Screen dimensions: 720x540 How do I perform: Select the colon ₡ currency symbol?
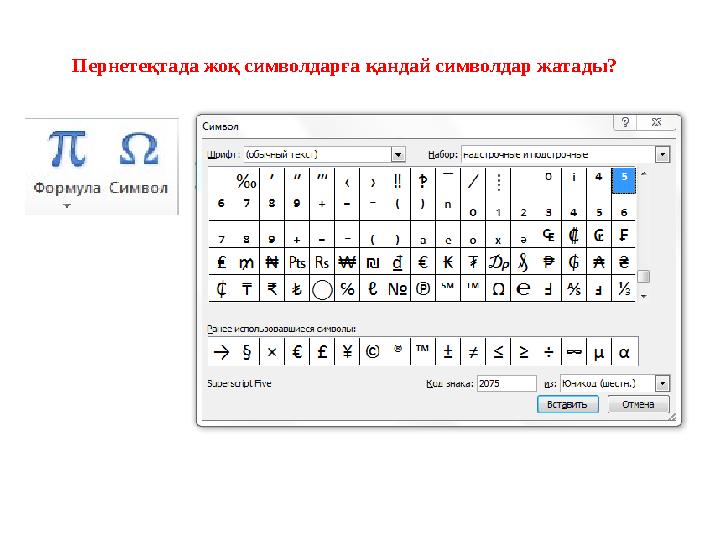[x=574, y=235]
